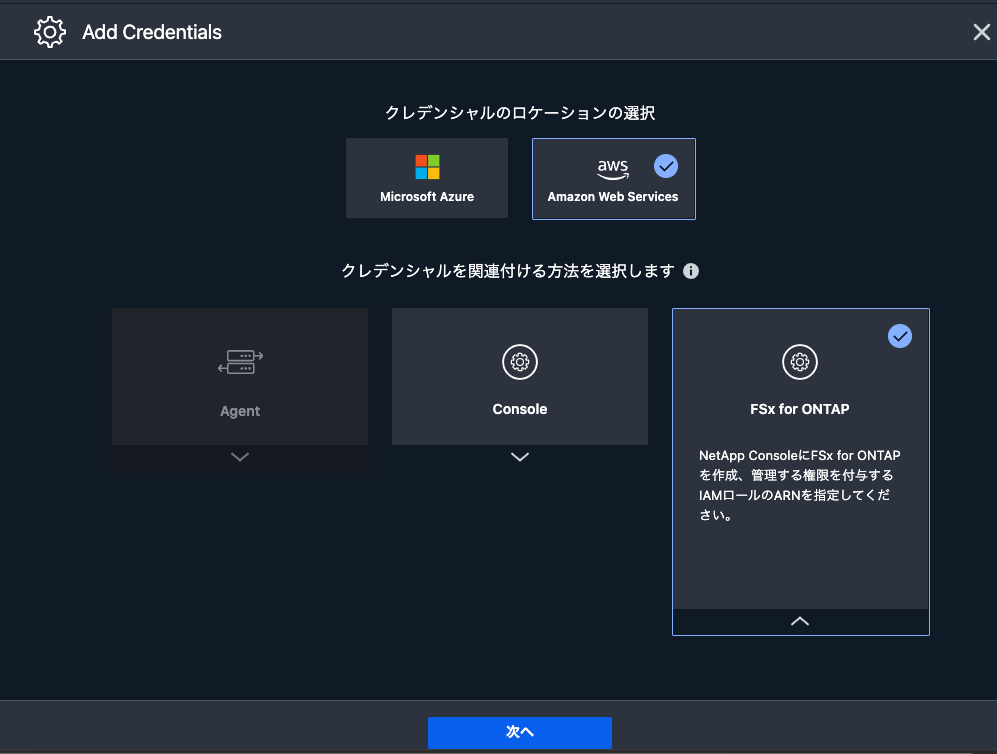This screenshot has width=997, height=754.
Task: Click the Console gear icon
Action: (x=520, y=362)
